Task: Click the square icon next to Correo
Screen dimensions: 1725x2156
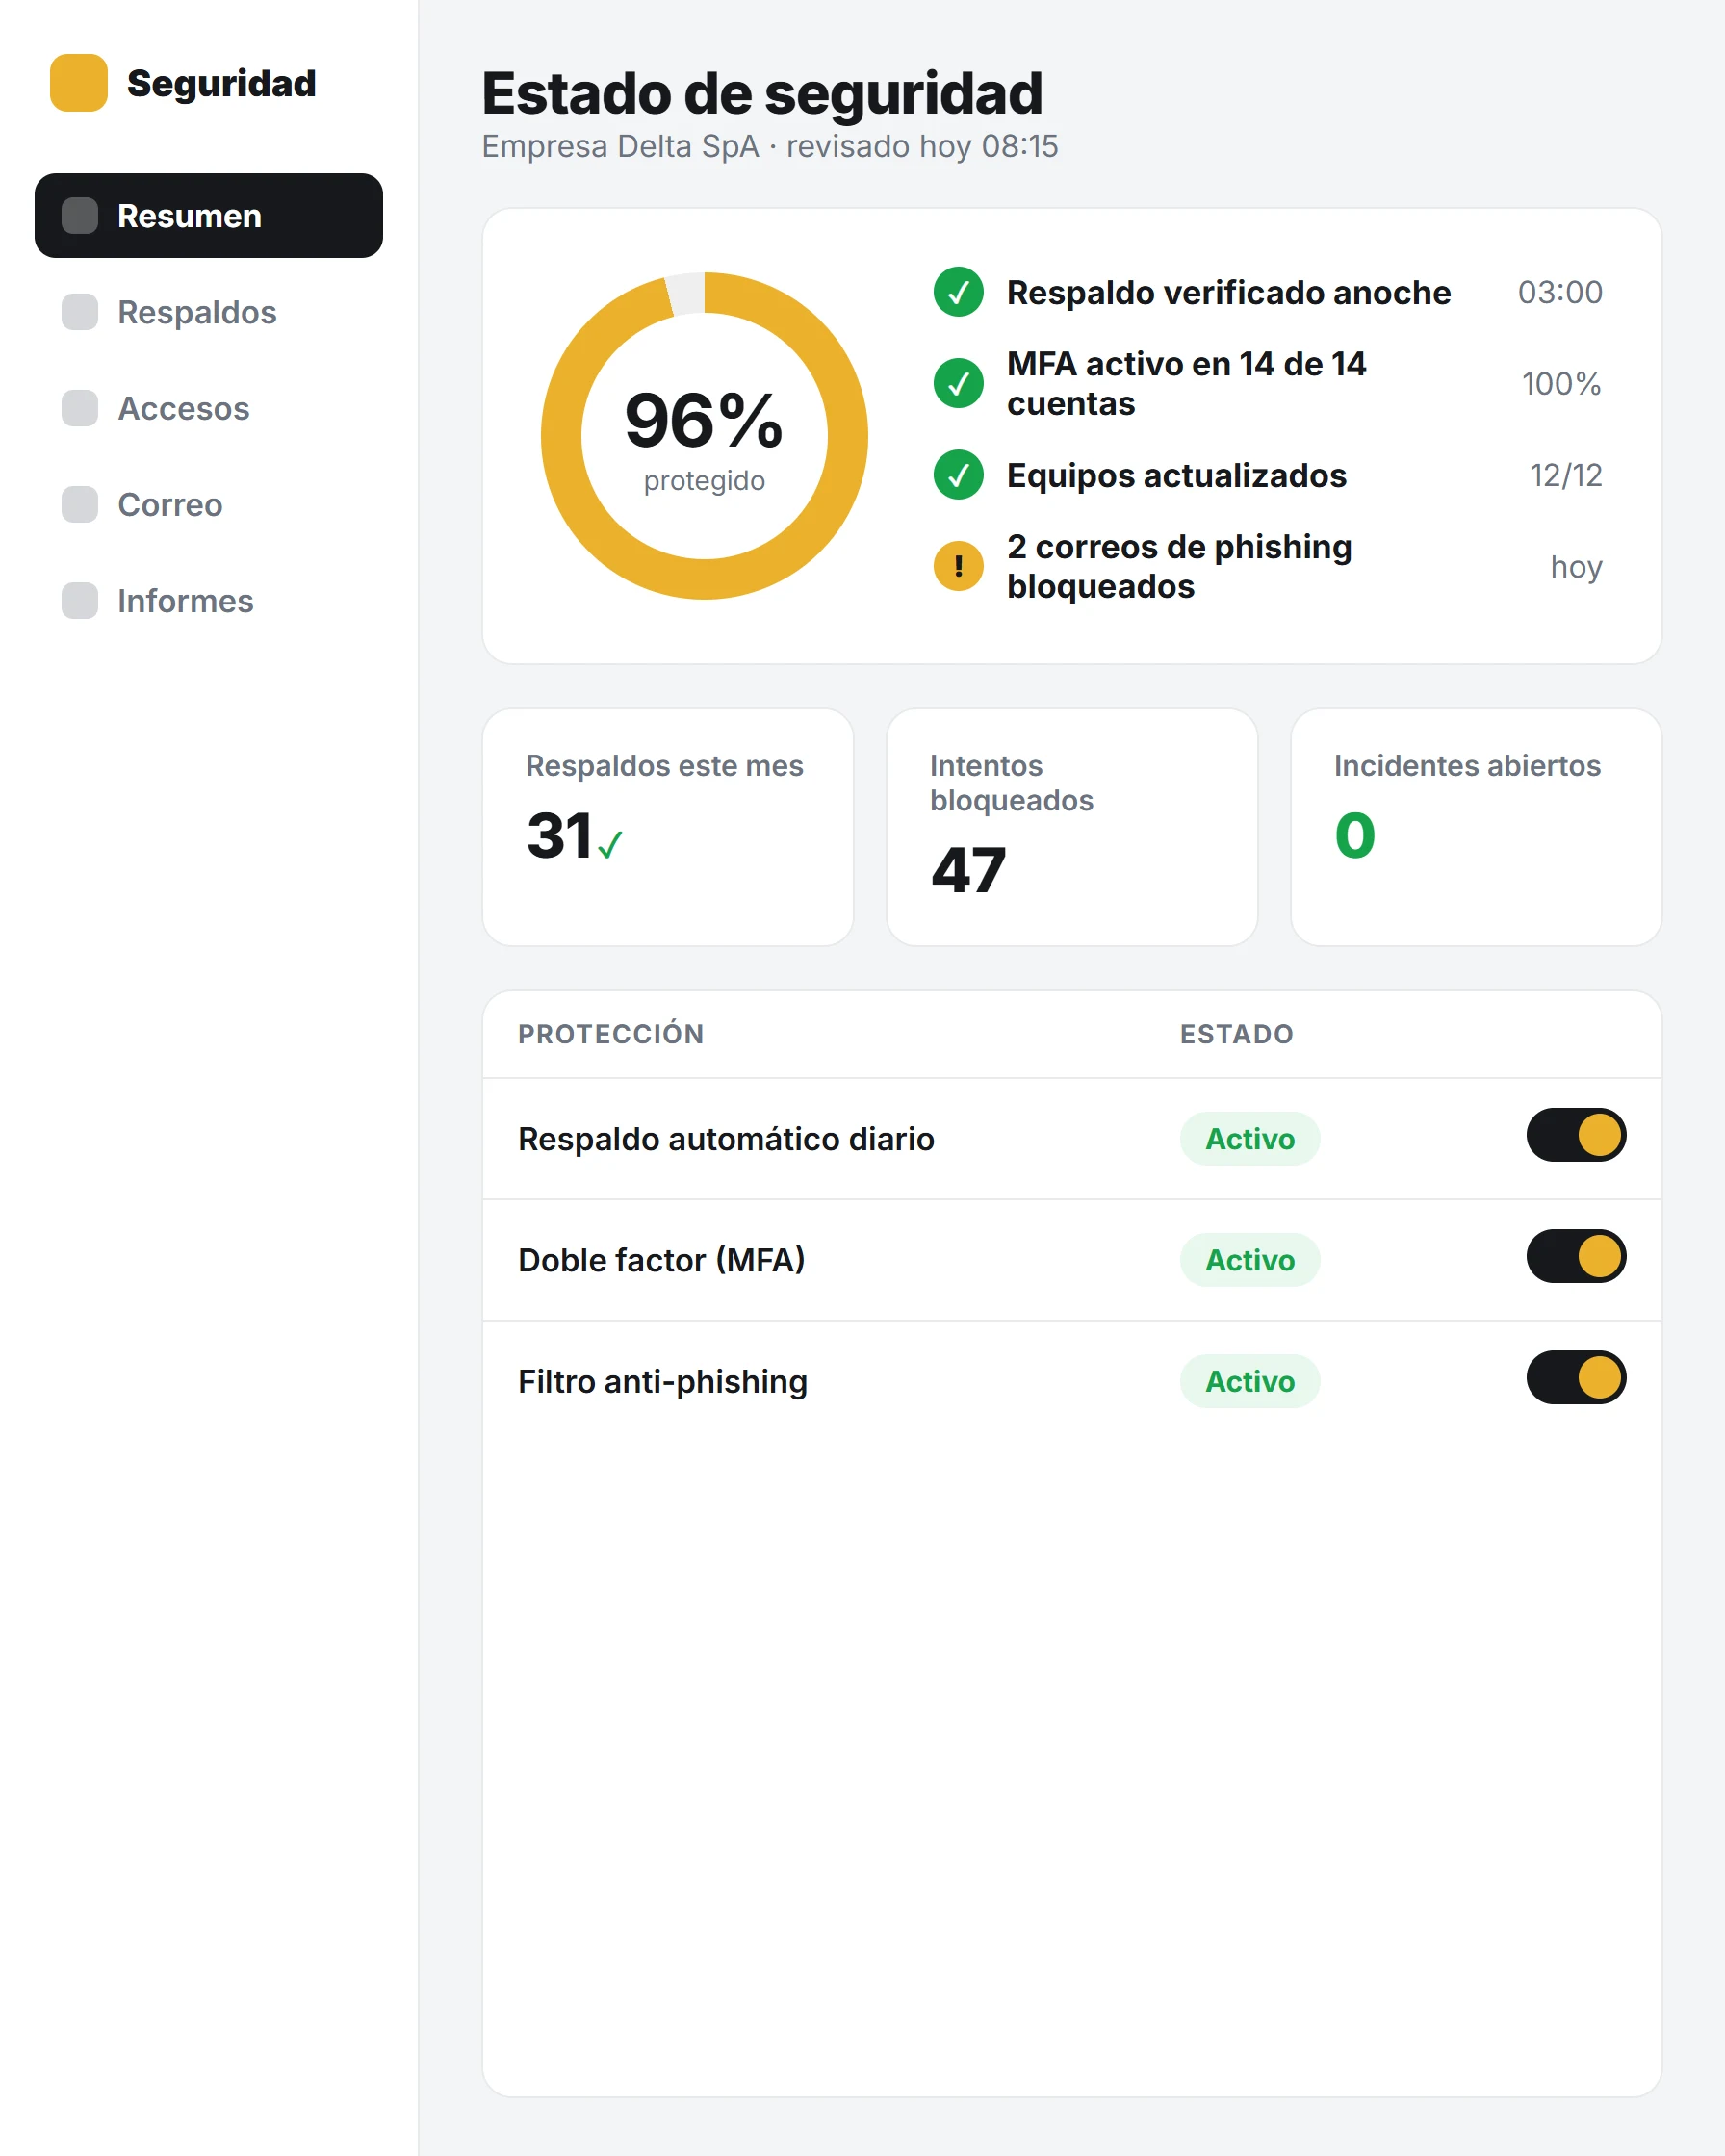Action: point(80,505)
